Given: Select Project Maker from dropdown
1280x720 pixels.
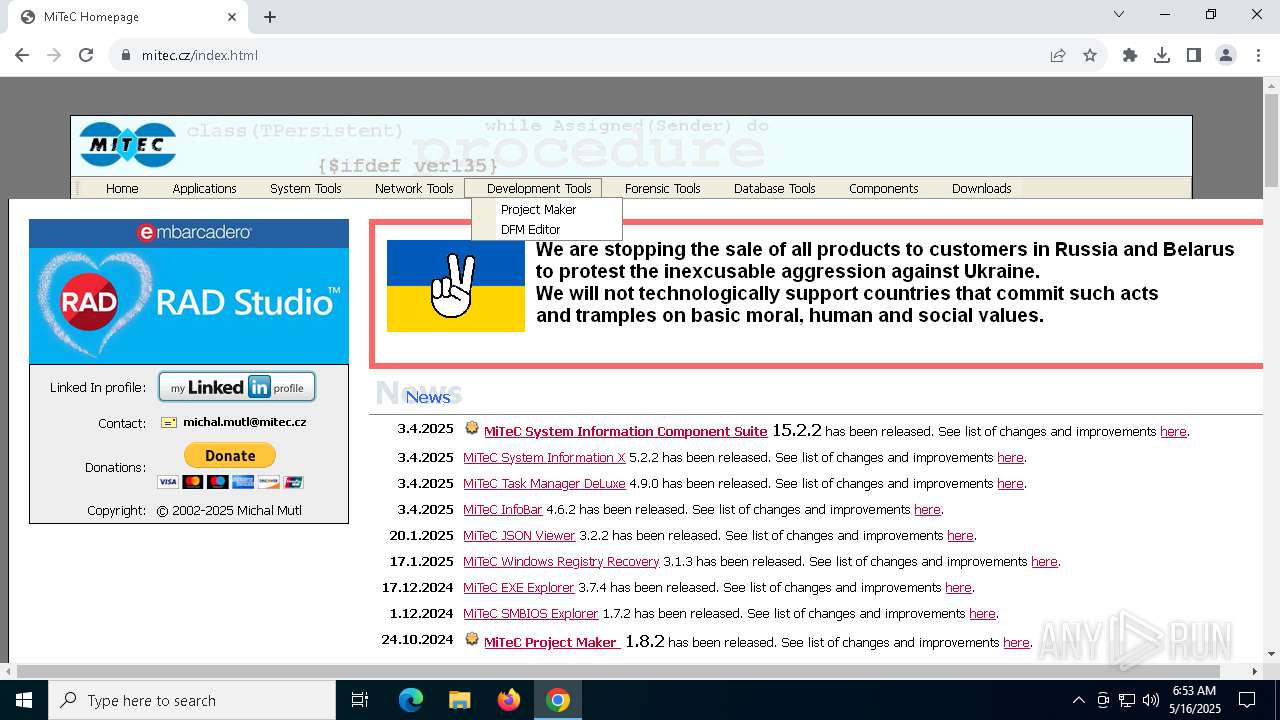Looking at the screenshot, I should coord(546,209).
